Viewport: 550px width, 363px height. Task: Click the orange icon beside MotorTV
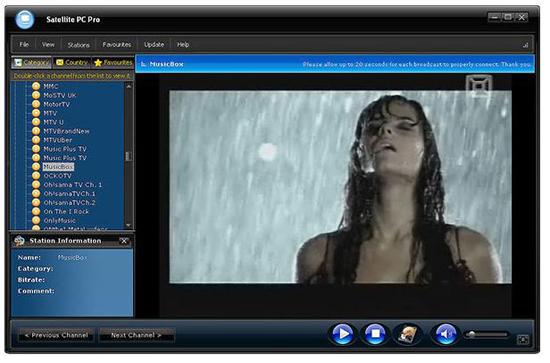click(36, 105)
